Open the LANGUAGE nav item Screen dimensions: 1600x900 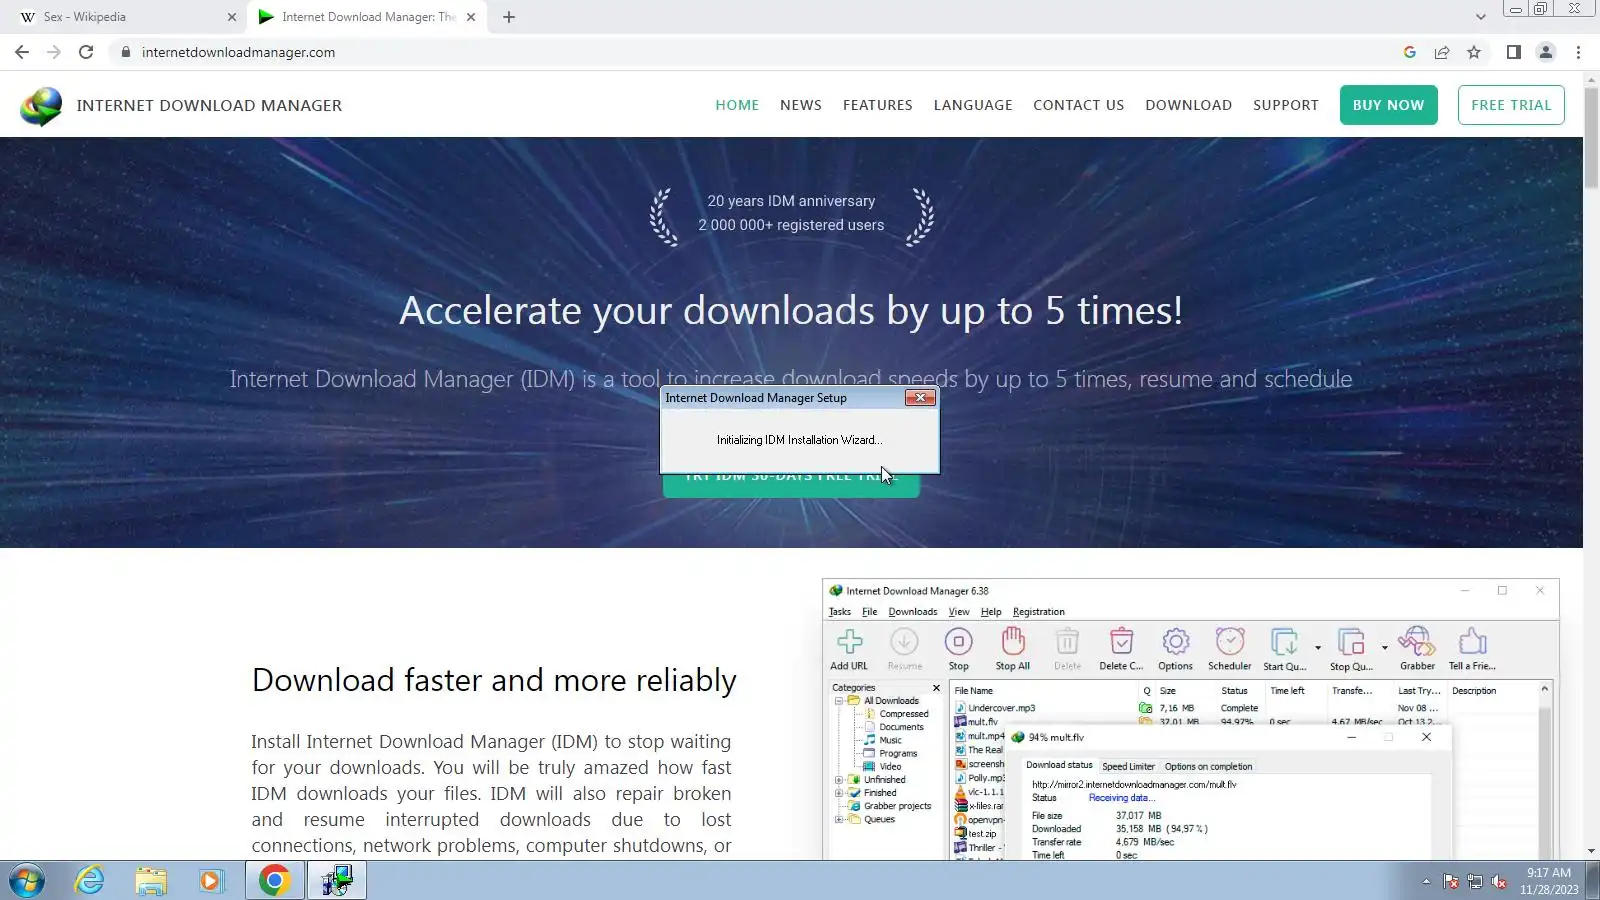973,105
